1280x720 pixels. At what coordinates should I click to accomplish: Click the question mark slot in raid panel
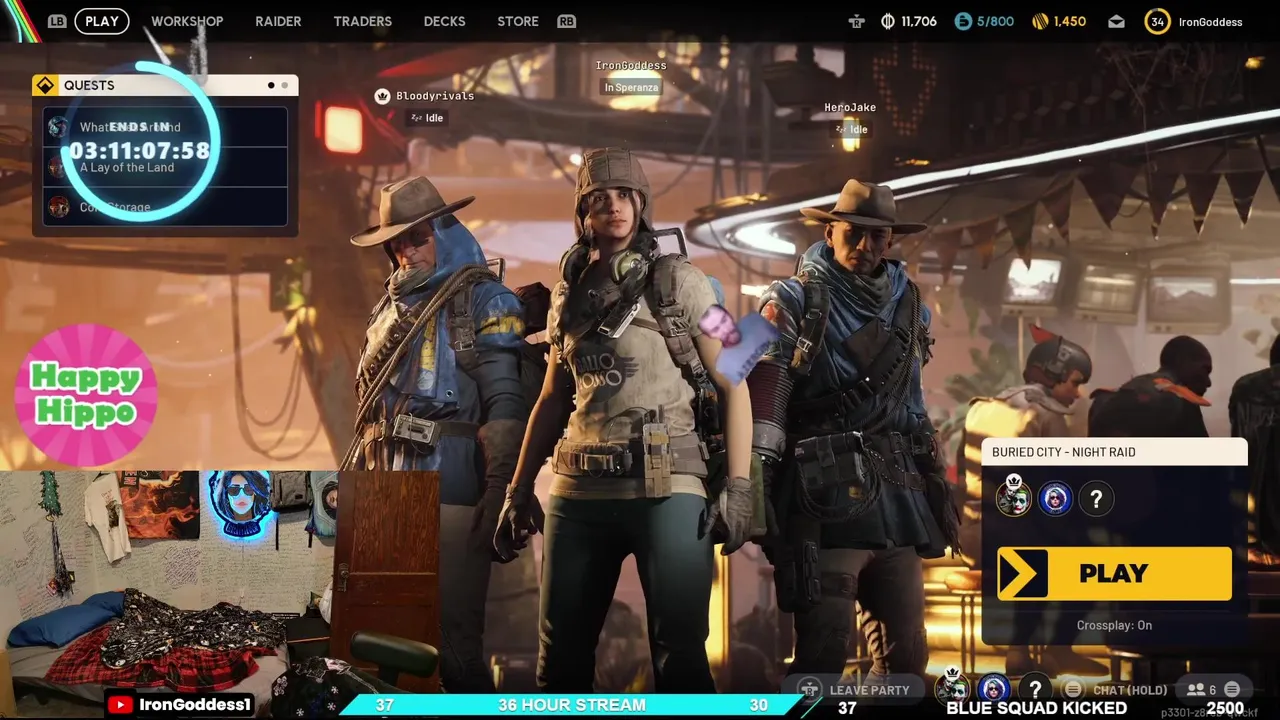(x=1096, y=499)
